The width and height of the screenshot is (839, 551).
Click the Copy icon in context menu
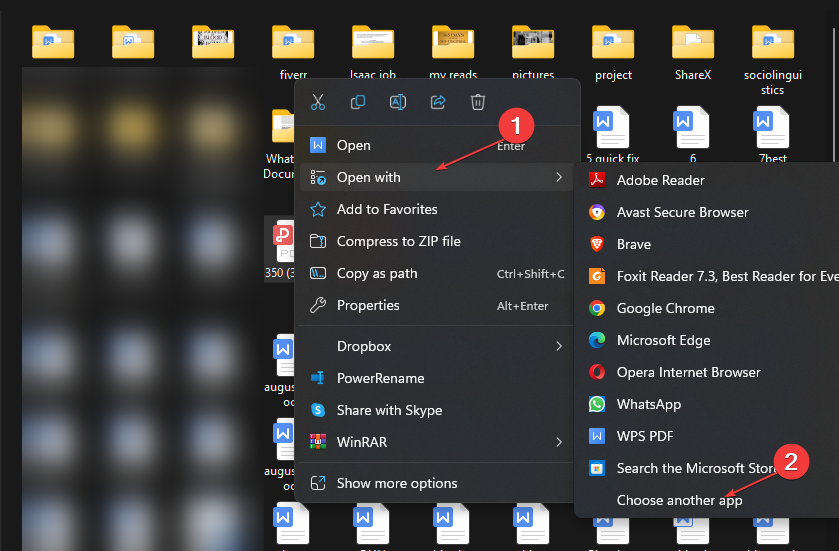(x=358, y=102)
